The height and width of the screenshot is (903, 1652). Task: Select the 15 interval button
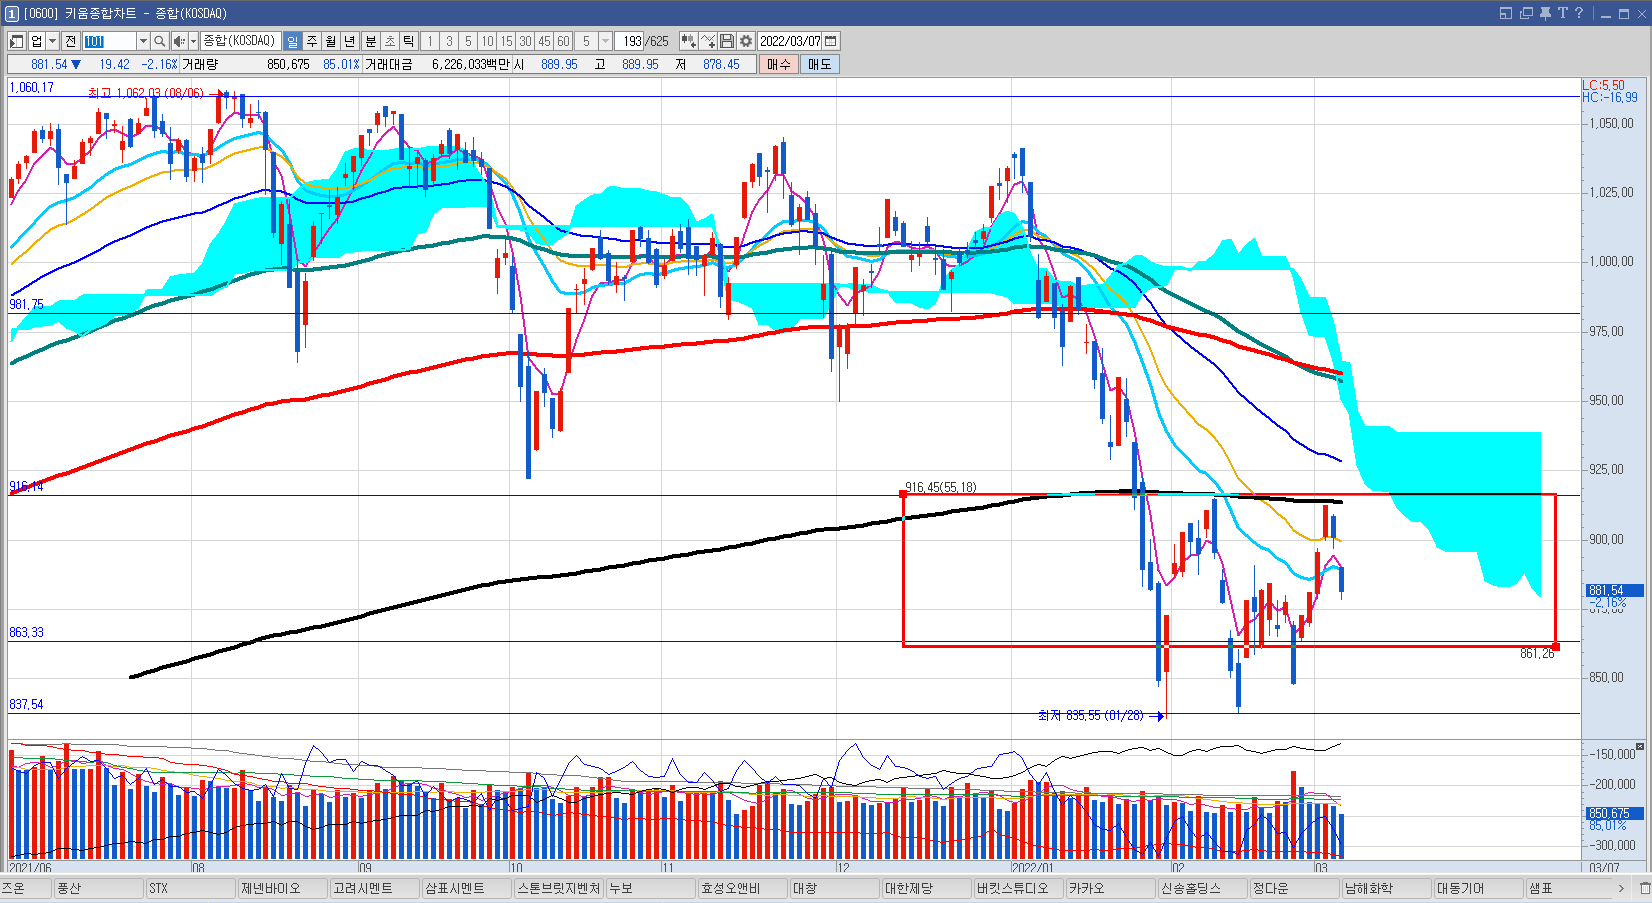(506, 41)
